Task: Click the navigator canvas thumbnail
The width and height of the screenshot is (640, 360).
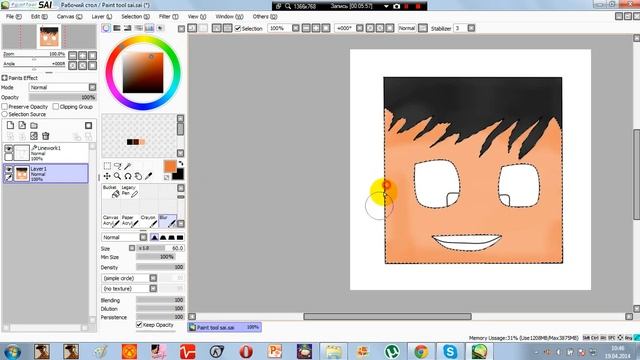Action: point(50,36)
